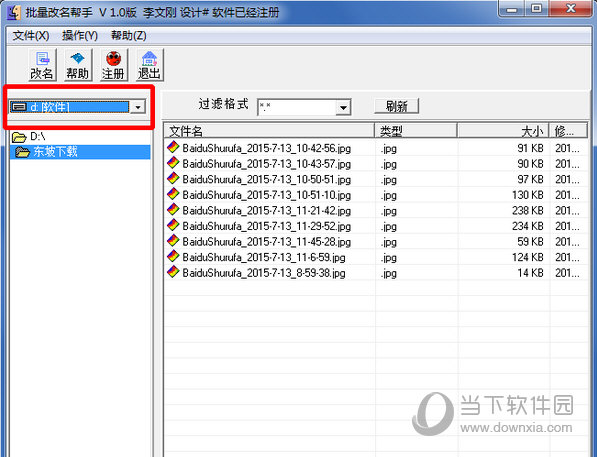Click the folder icon beside D:\

pyautogui.click(x=19, y=137)
